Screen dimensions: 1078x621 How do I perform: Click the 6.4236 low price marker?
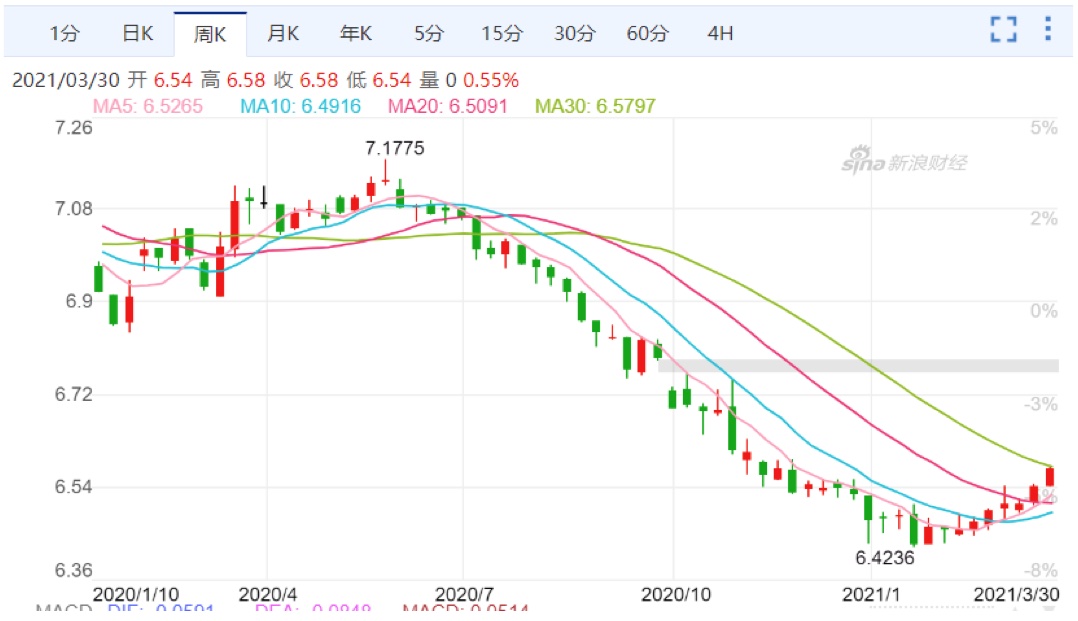tap(884, 557)
